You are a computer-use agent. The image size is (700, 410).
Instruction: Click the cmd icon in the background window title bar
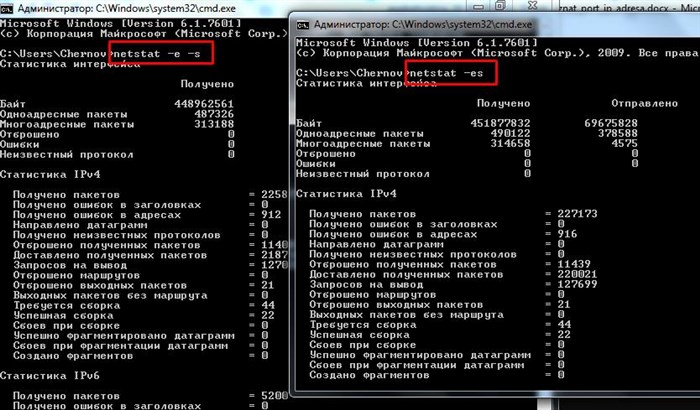pyautogui.click(x=6, y=8)
